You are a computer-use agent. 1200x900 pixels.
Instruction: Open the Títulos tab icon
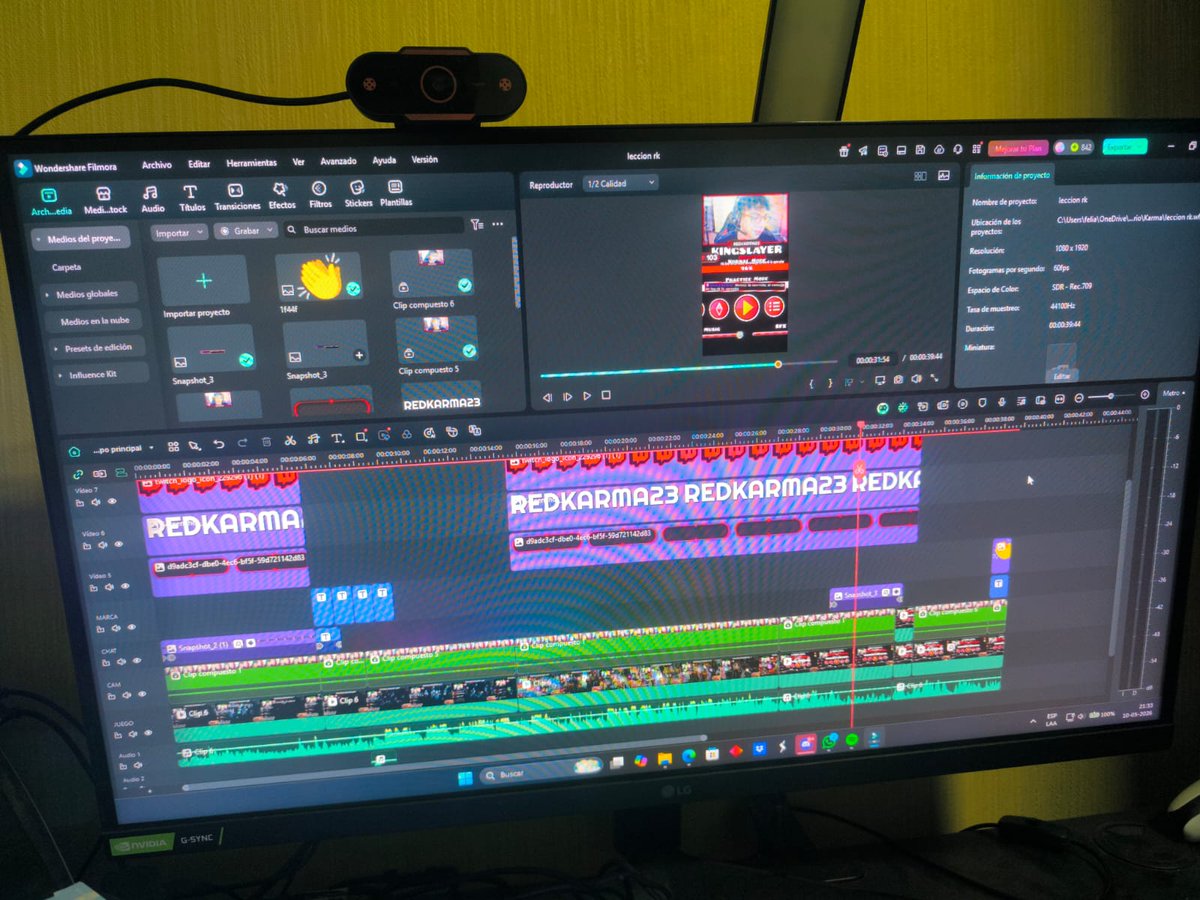pos(190,191)
